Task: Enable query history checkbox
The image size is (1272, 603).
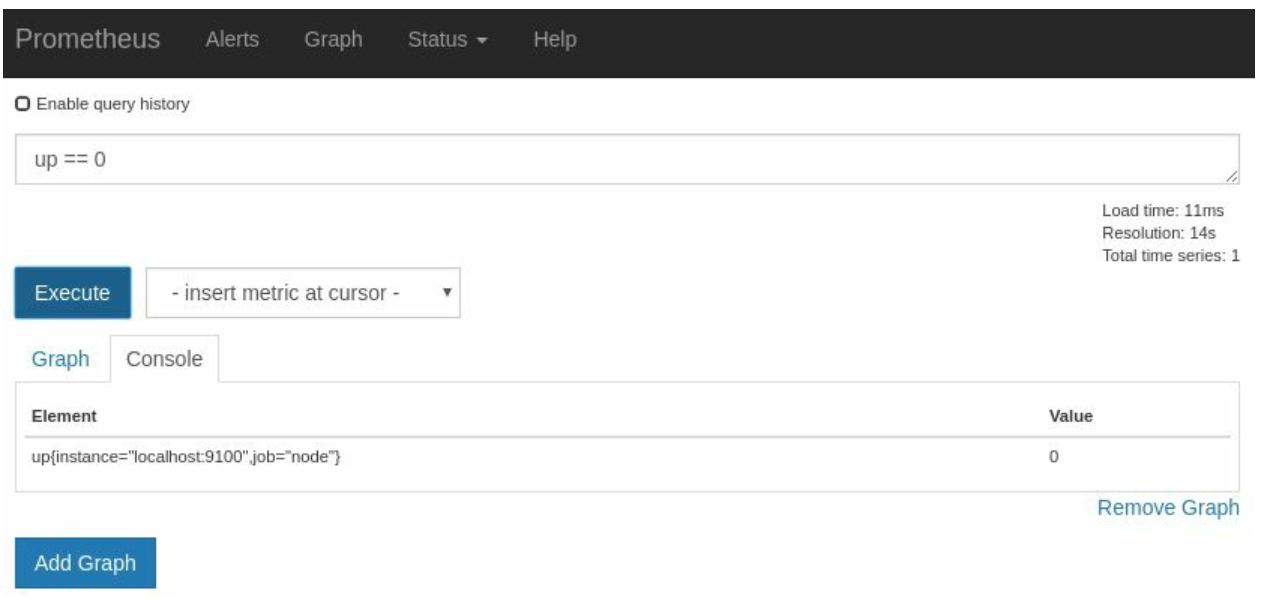Action: click(x=23, y=104)
